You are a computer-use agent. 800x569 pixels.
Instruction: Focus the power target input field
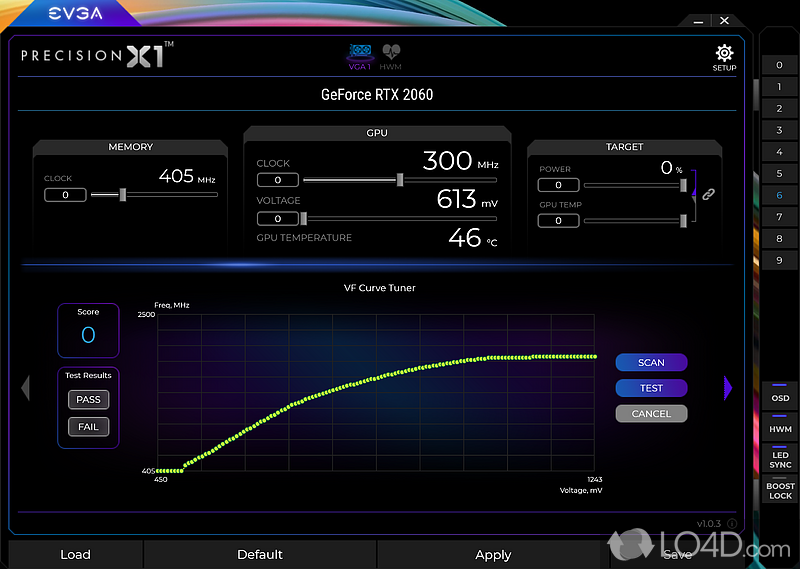[558, 185]
